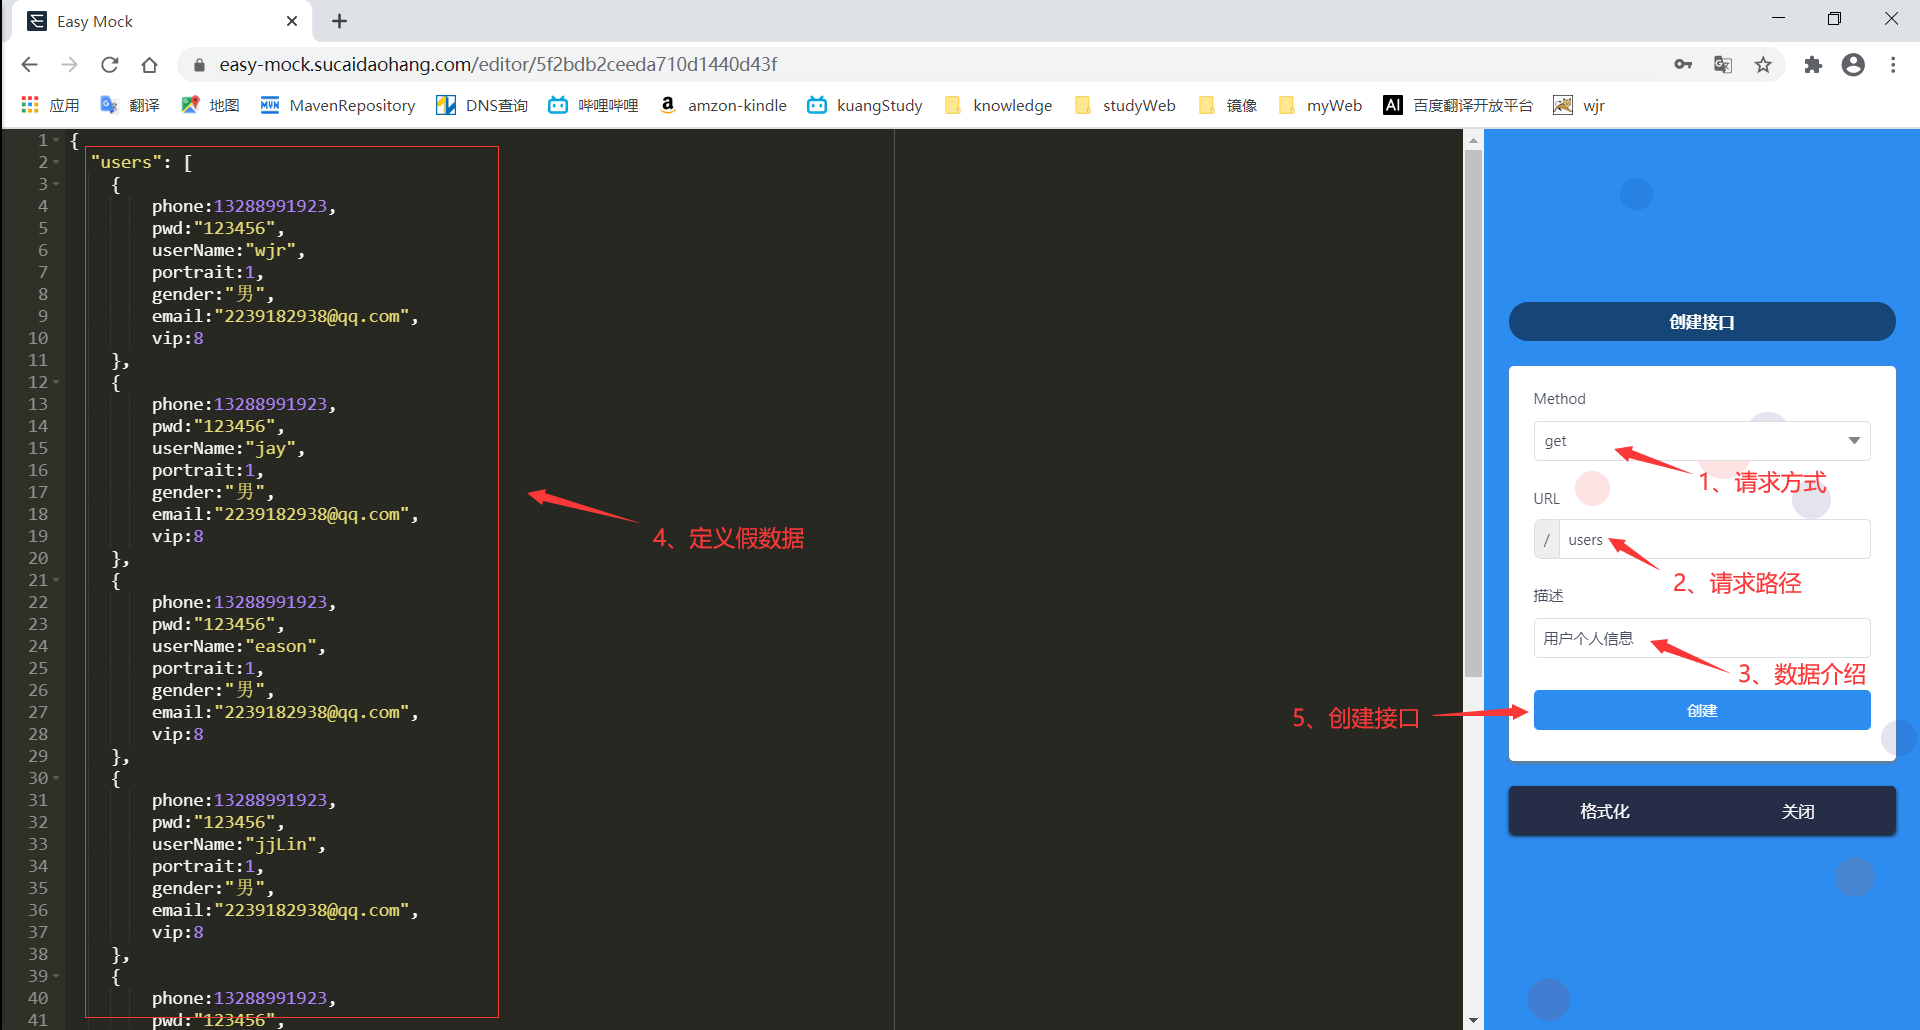Collapse the code fold at line 2

point(56,162)
